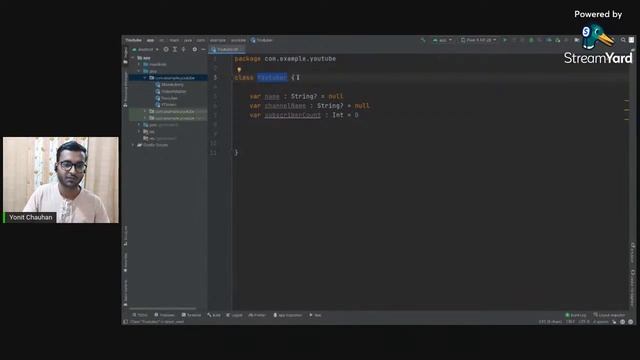Screen dimensions: 640x360
Task: Open the Terminal tool window tab
Action: click(191, 315)
